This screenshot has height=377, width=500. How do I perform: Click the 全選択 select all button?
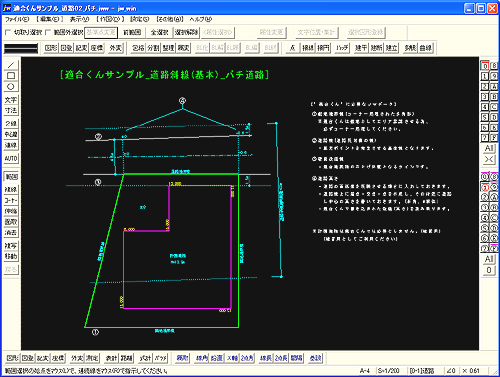pos(159,32)
